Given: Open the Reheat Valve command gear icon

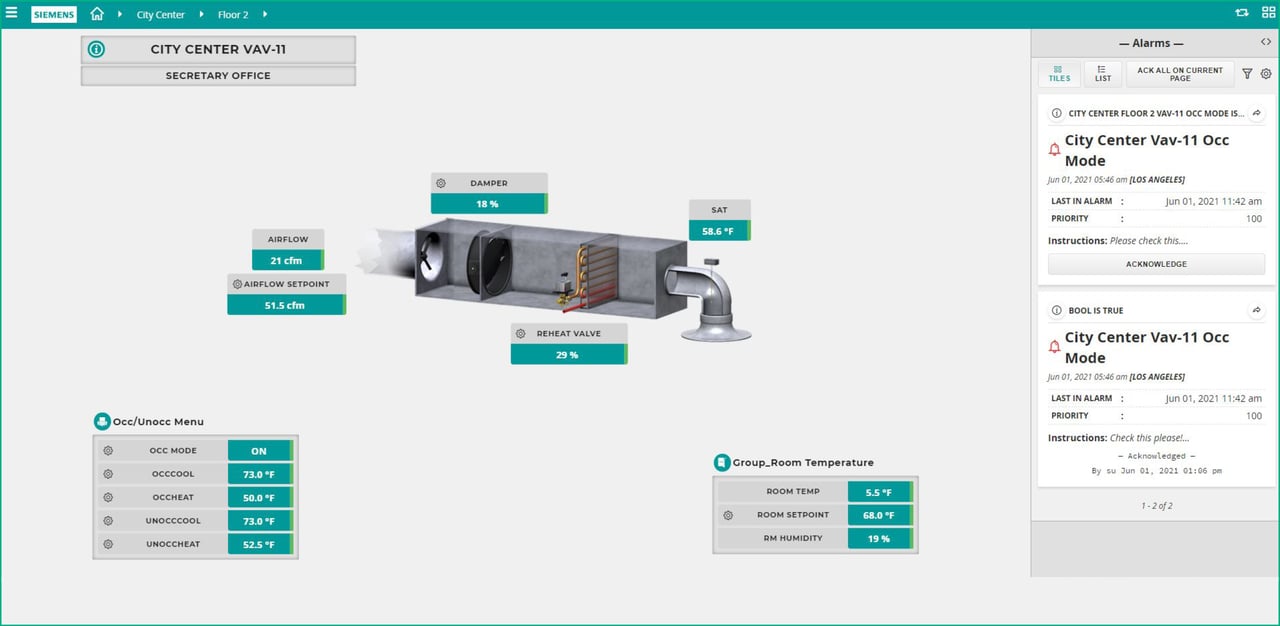Looking at the screenshot, I should click(519, 333).
